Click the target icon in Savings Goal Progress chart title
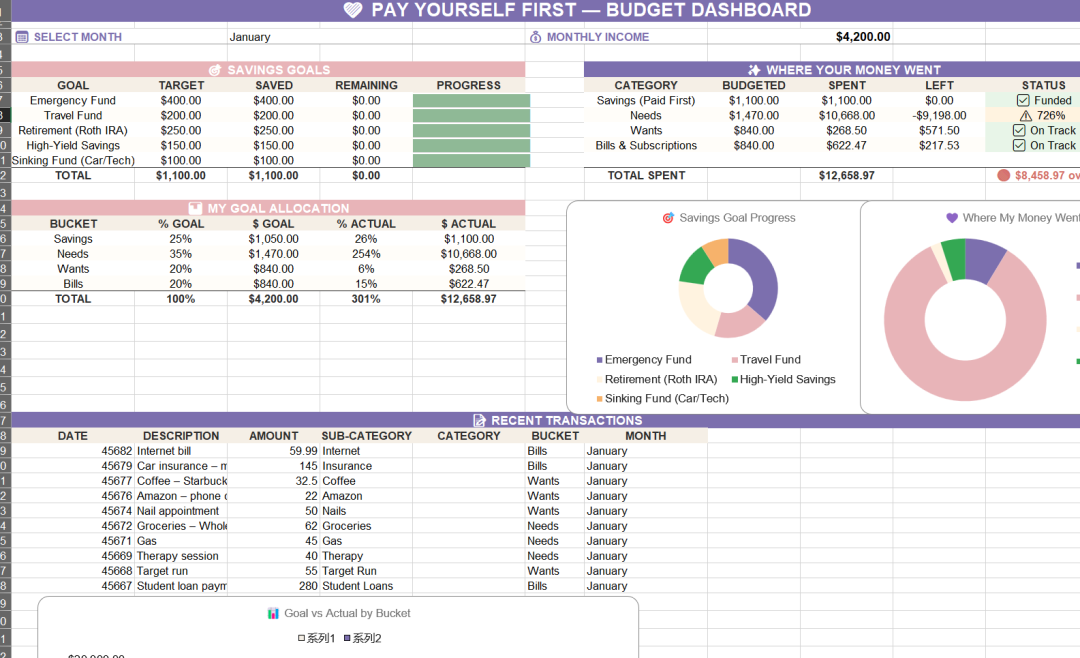 (x=668, y=218)
